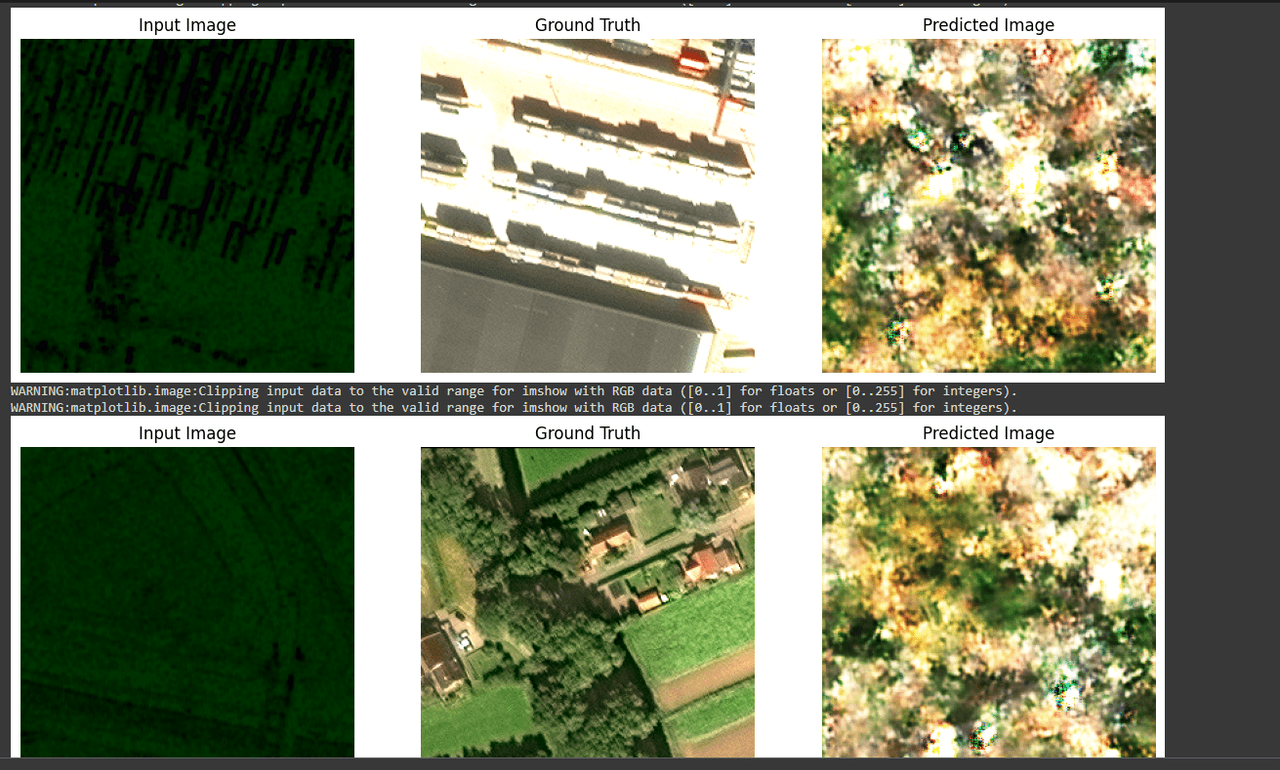Click the red structure in the top ground truth
The height and width of the screenshot is (770, 1280).
pos(692,58)
